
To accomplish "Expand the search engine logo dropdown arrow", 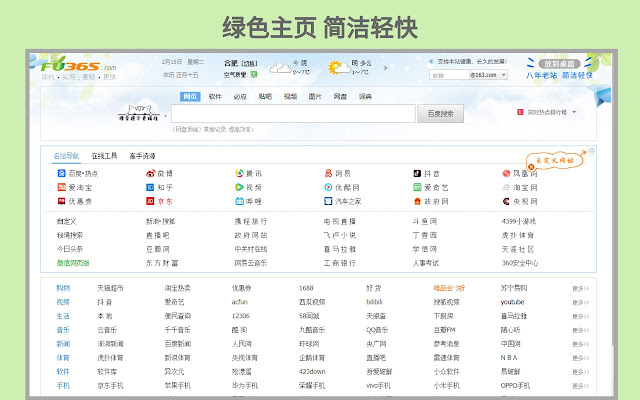I will point(165,116).
